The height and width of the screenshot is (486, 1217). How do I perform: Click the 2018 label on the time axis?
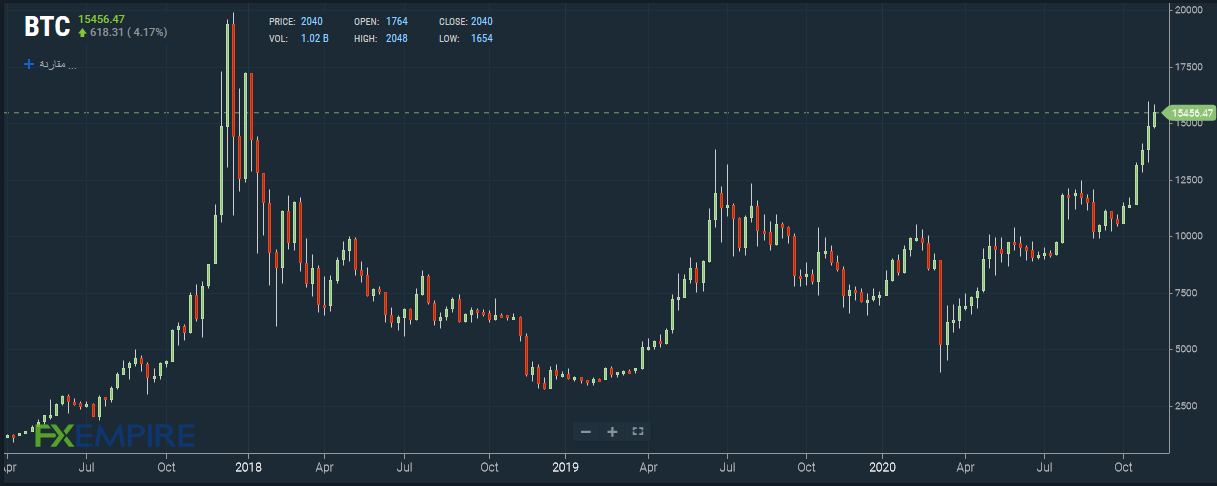coord(249,467)
